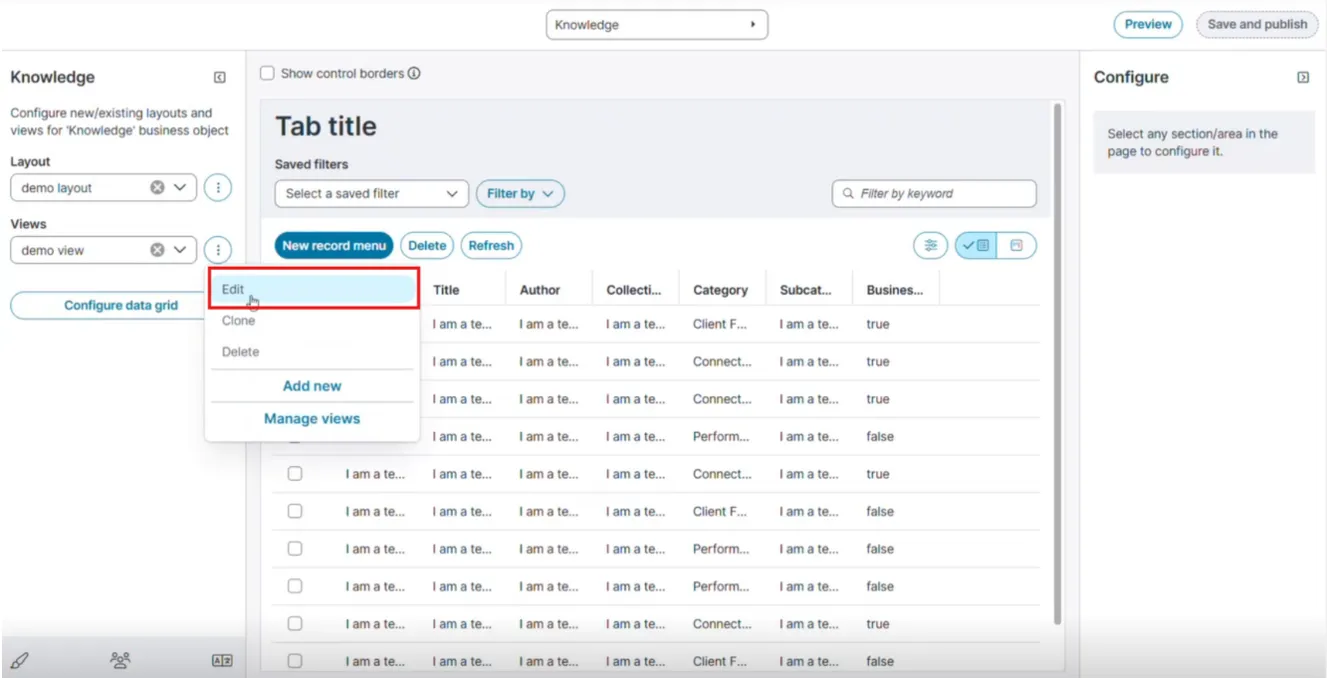Click the Saved filters label
Viewport: 1327px width, 678px height.
pyautogui.click(x=311, y=164)
